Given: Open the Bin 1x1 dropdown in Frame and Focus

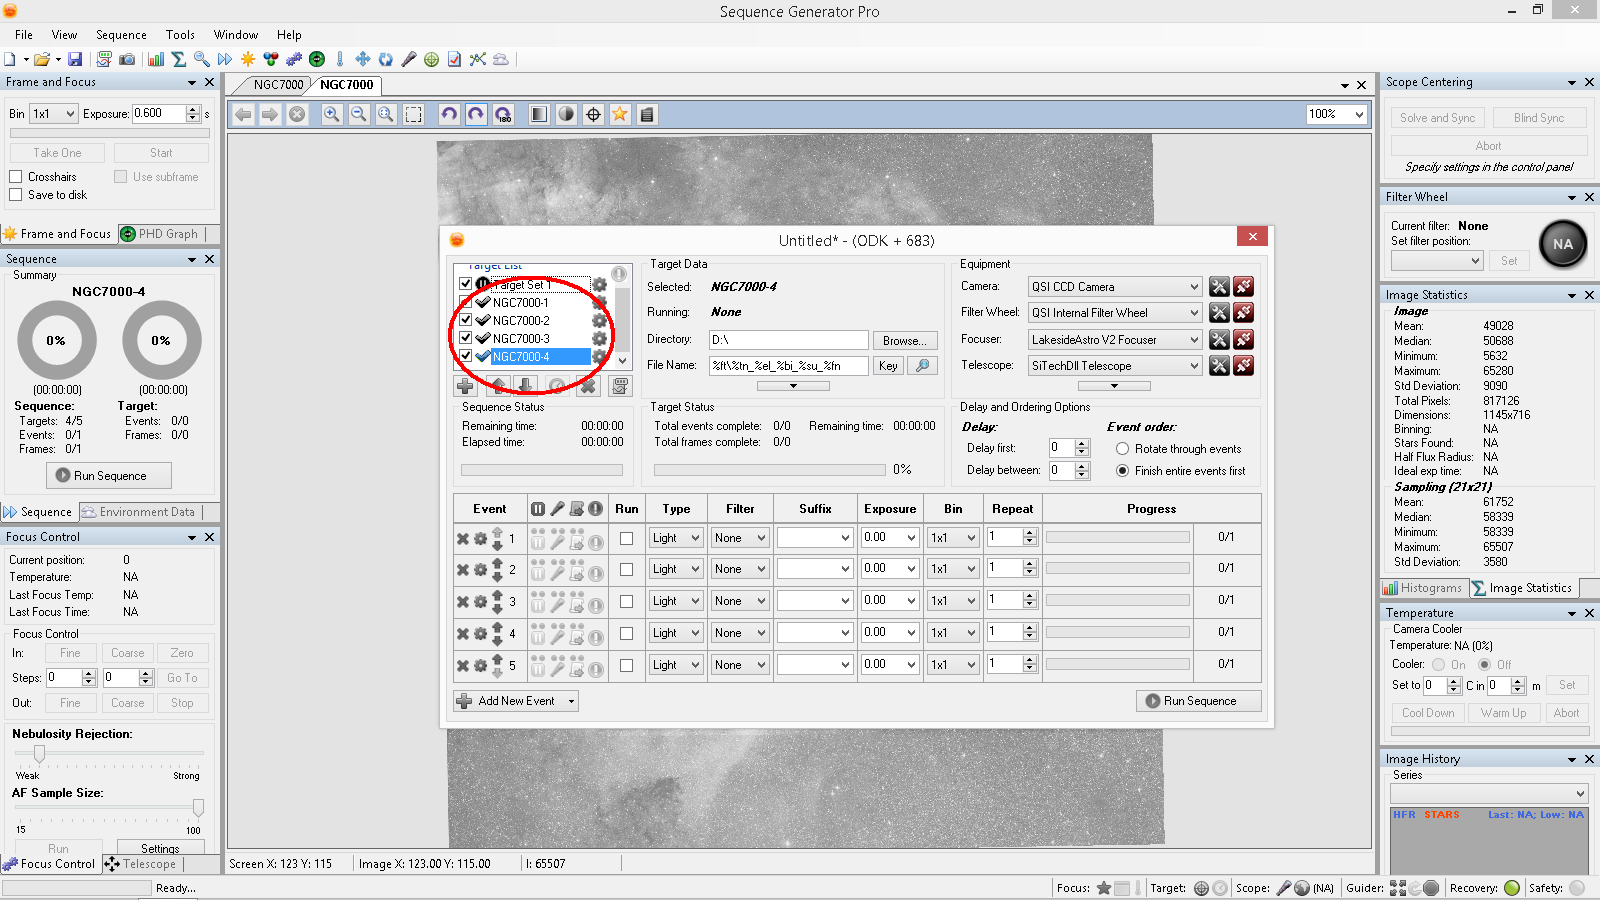Looking at the screenshot, I should point(54,114).
